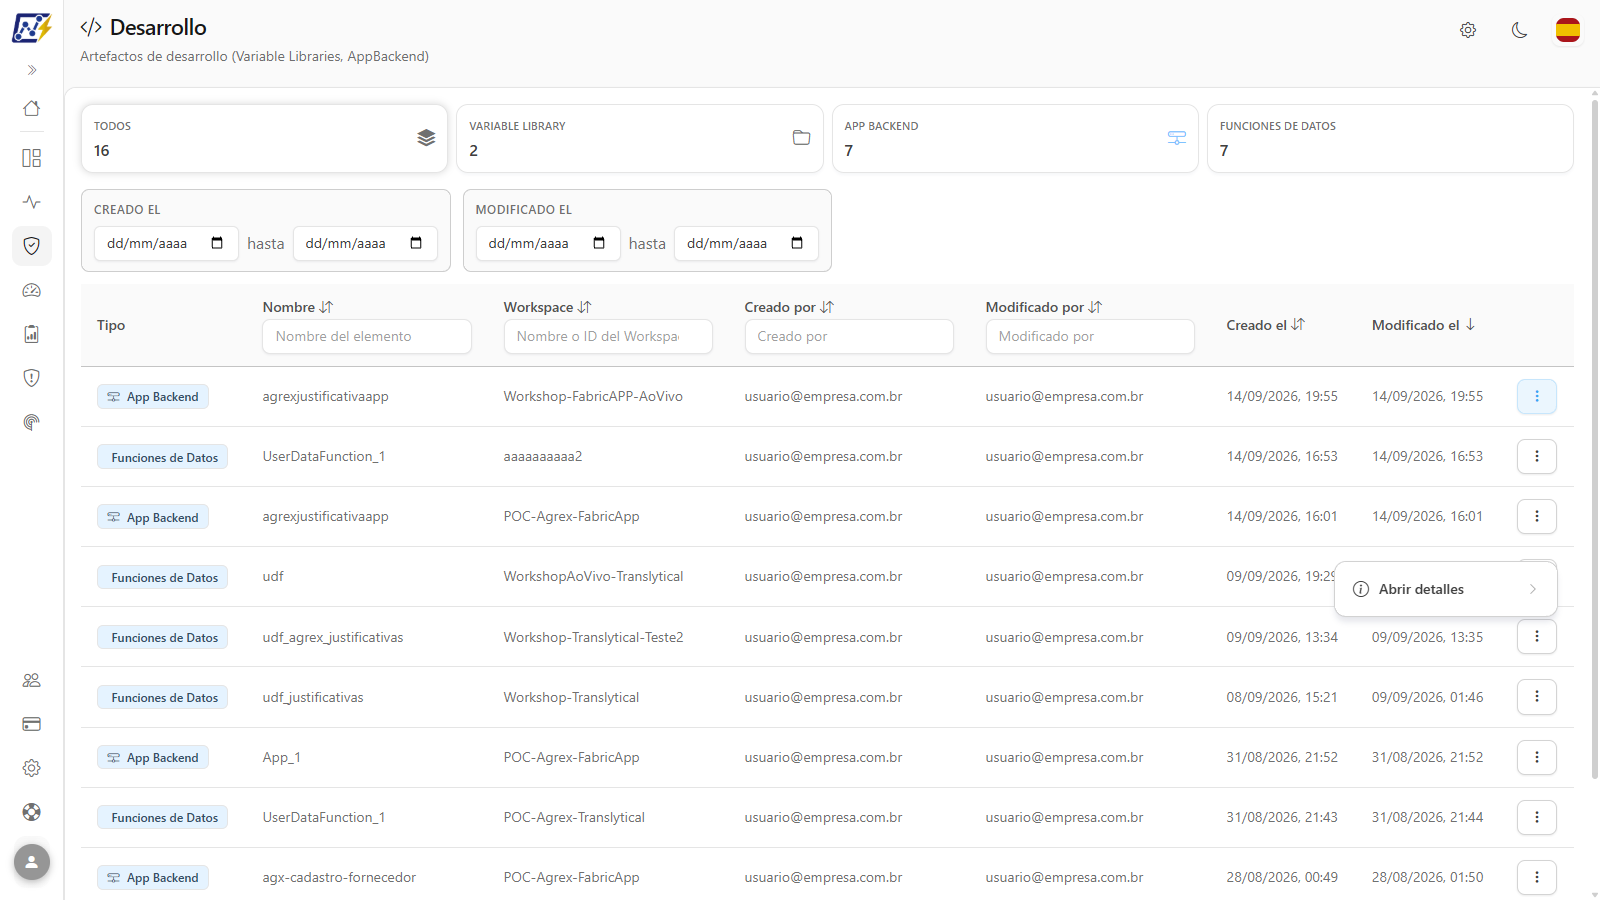Open the speedometer gauge icon in sidebar
The height and width of the screenshot is (900, 1600).
(x=32, y=290)
